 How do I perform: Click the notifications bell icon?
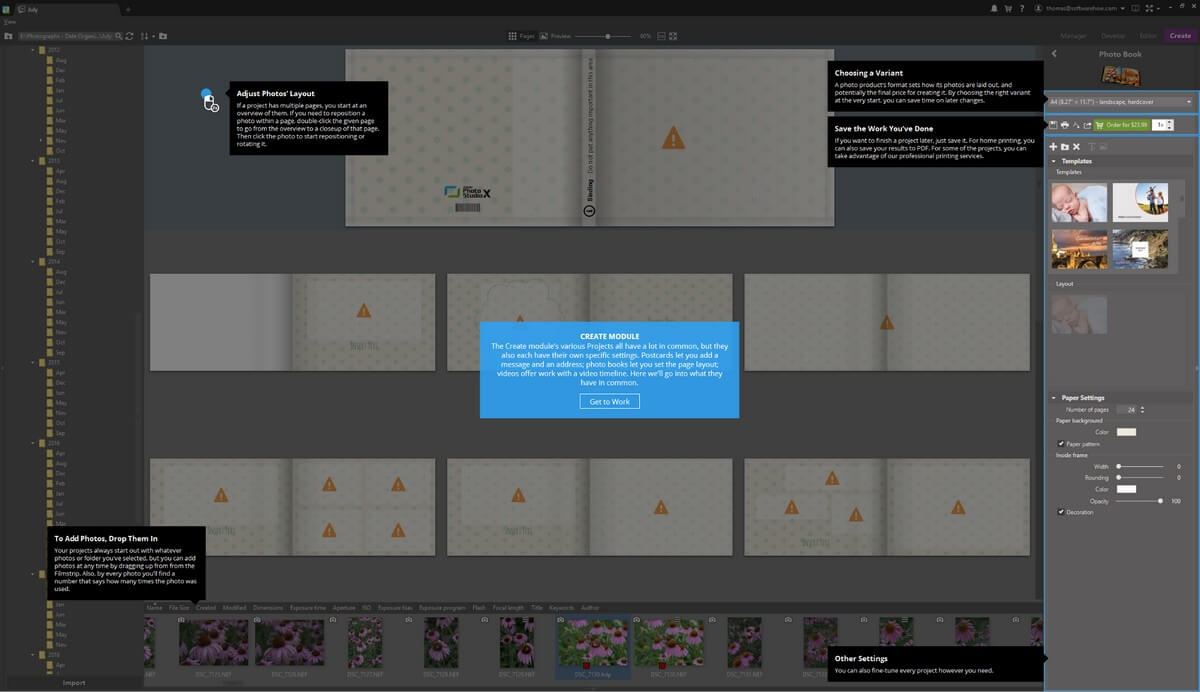point(993,8)
